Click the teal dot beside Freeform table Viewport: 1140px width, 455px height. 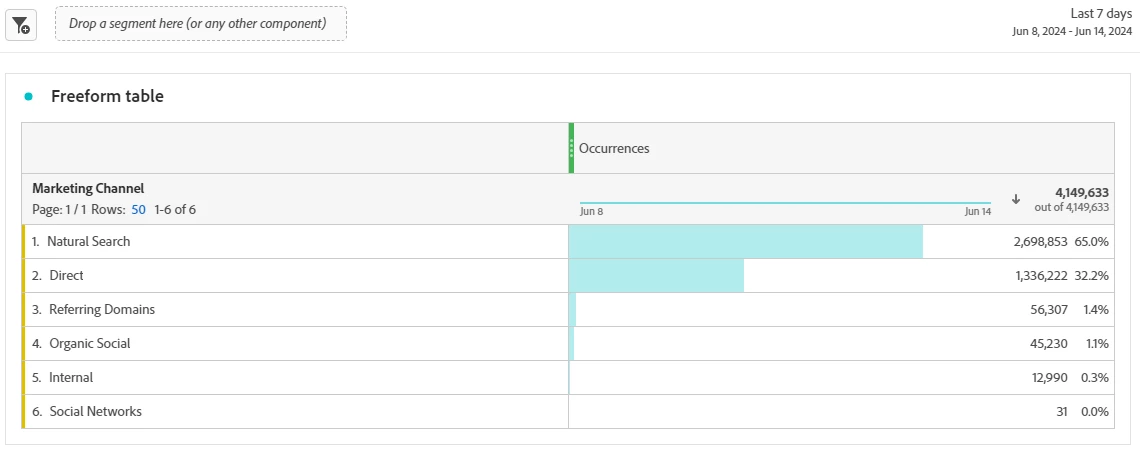(x=28, y=96)
